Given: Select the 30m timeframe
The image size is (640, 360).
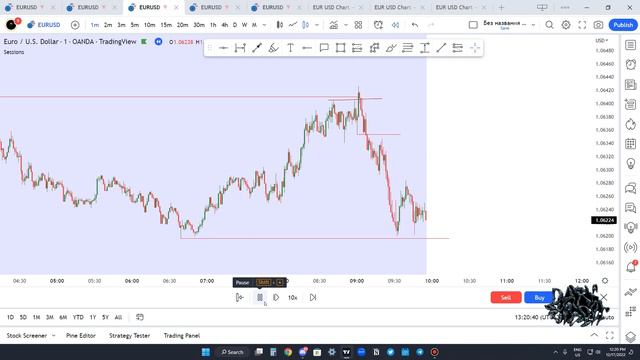Looking at the screenshot, I should 199,25.
